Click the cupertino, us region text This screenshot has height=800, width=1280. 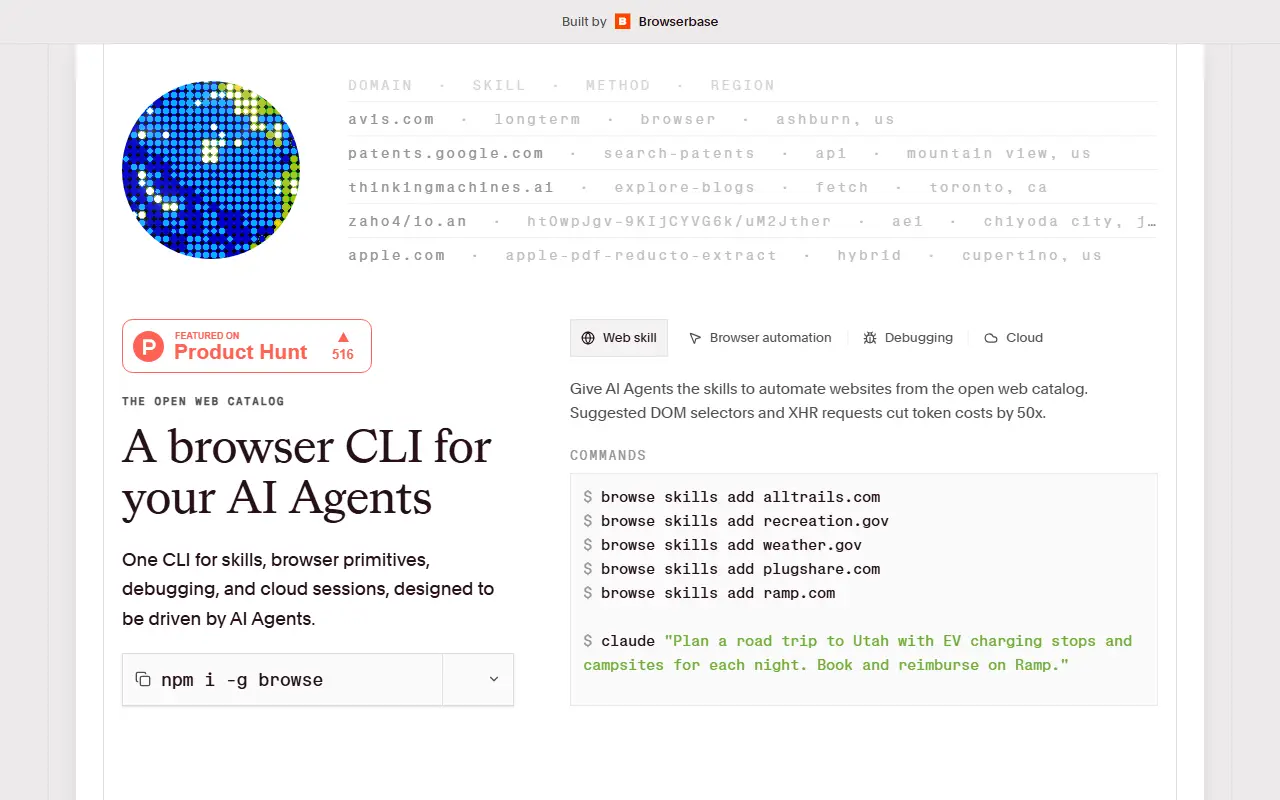[1032, 255]
